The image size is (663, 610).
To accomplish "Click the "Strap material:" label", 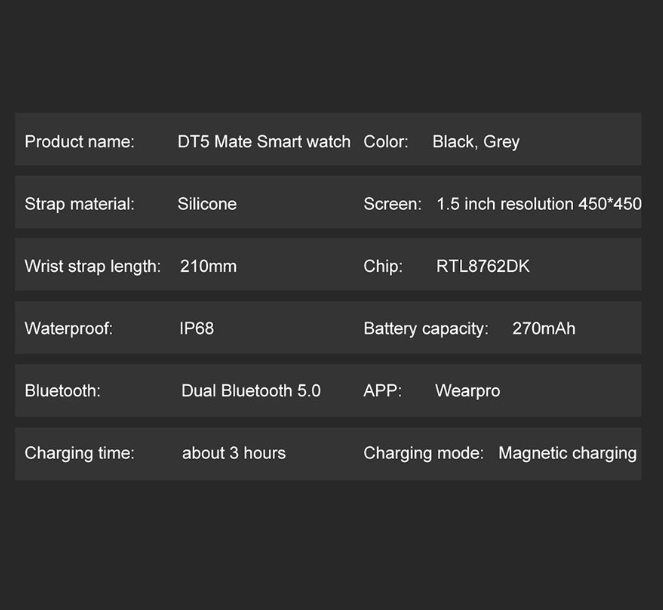I will click(x=79, y=204).
